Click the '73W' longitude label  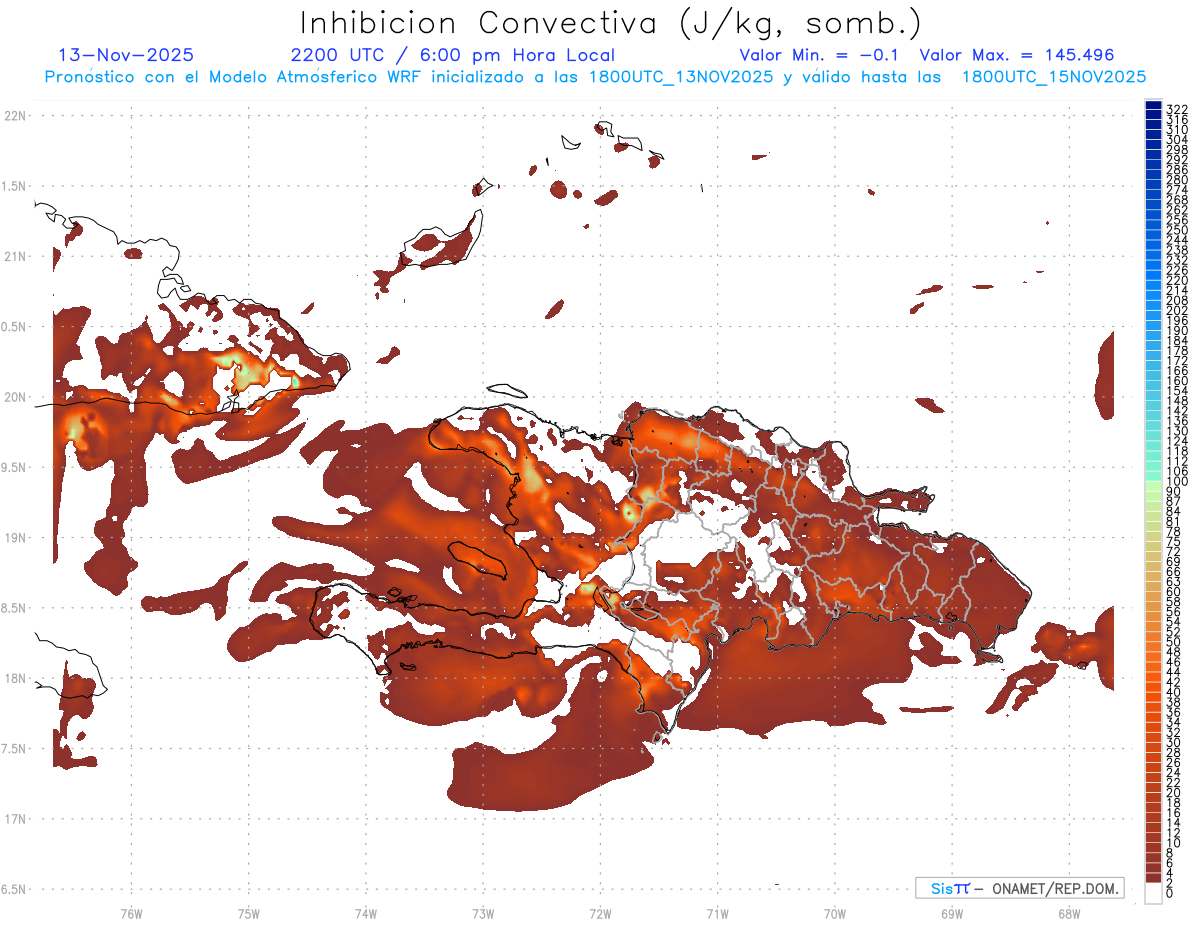click(x=483, y=913)
